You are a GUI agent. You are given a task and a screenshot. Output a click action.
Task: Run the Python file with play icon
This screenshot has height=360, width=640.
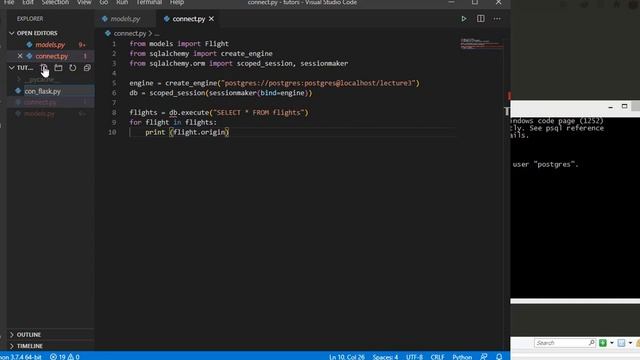(x=464, y=19)
